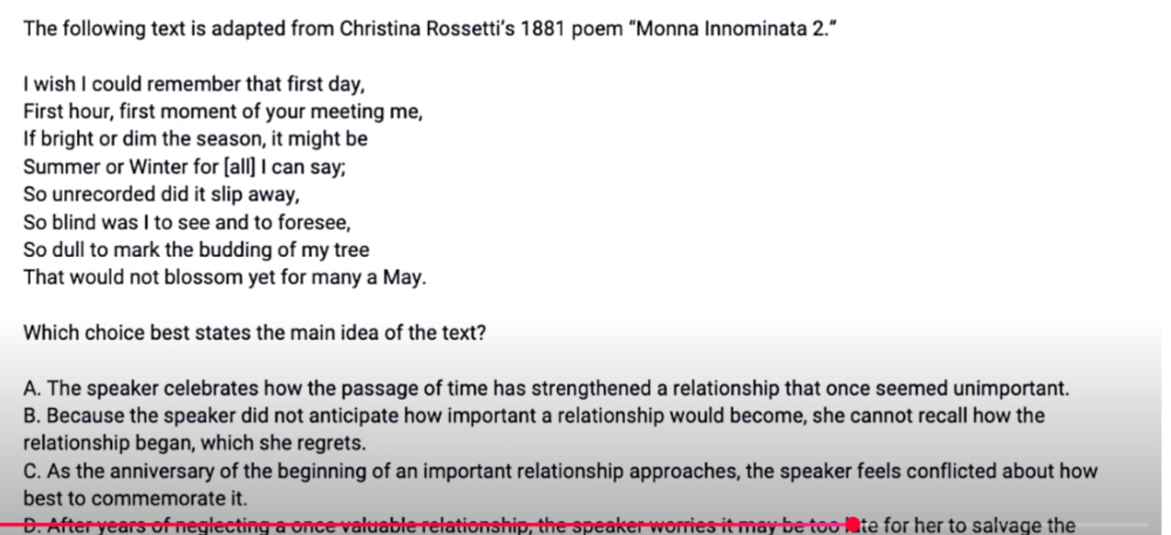Viewport: 1171px width, 535px height.
Task: Select answer choice C about the anniversary
Action: pos(560,484)
